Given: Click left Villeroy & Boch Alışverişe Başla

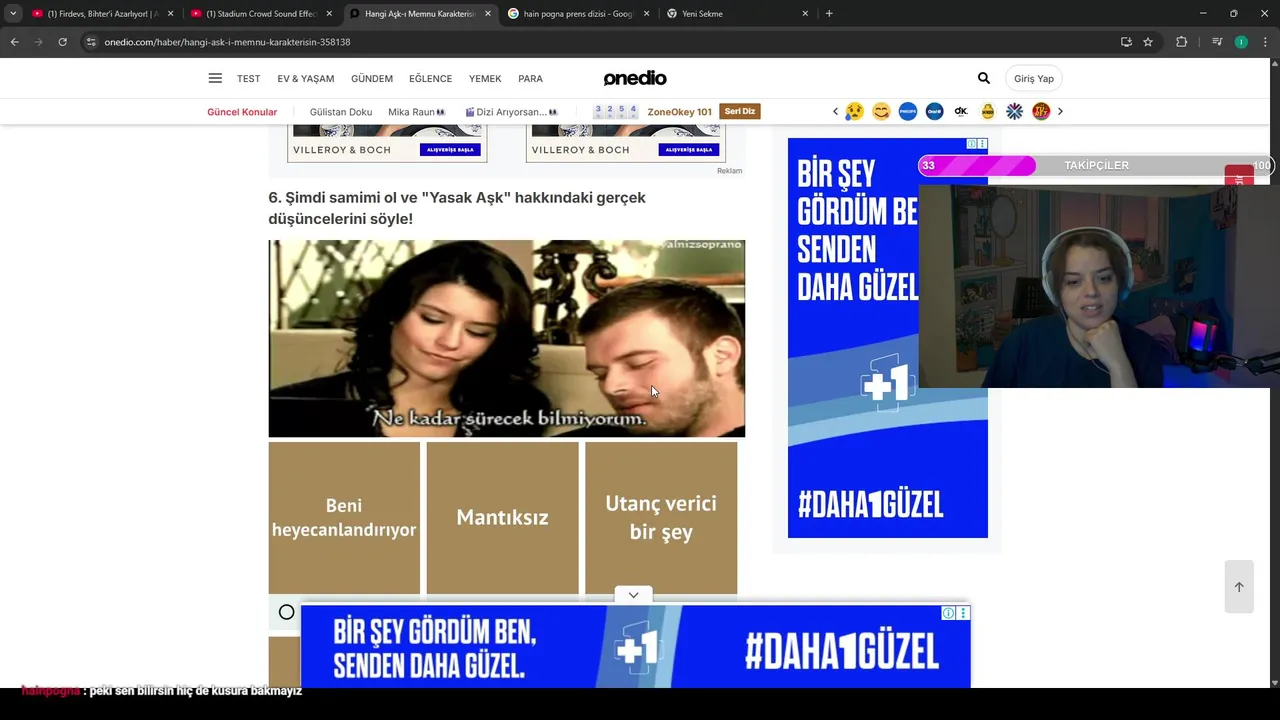Looking at the screenshot, I should click(x=450, y=150).
